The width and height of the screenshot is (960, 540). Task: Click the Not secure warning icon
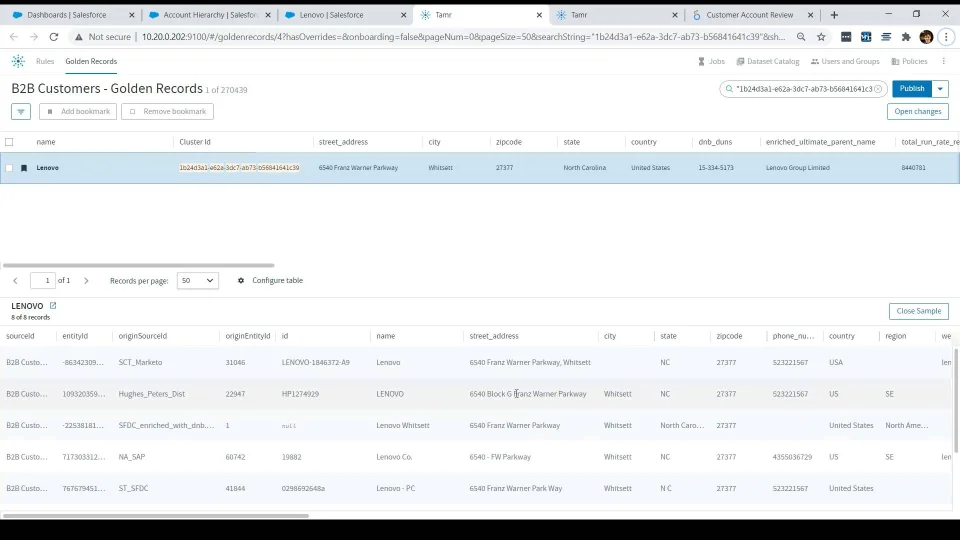(78, 37)
